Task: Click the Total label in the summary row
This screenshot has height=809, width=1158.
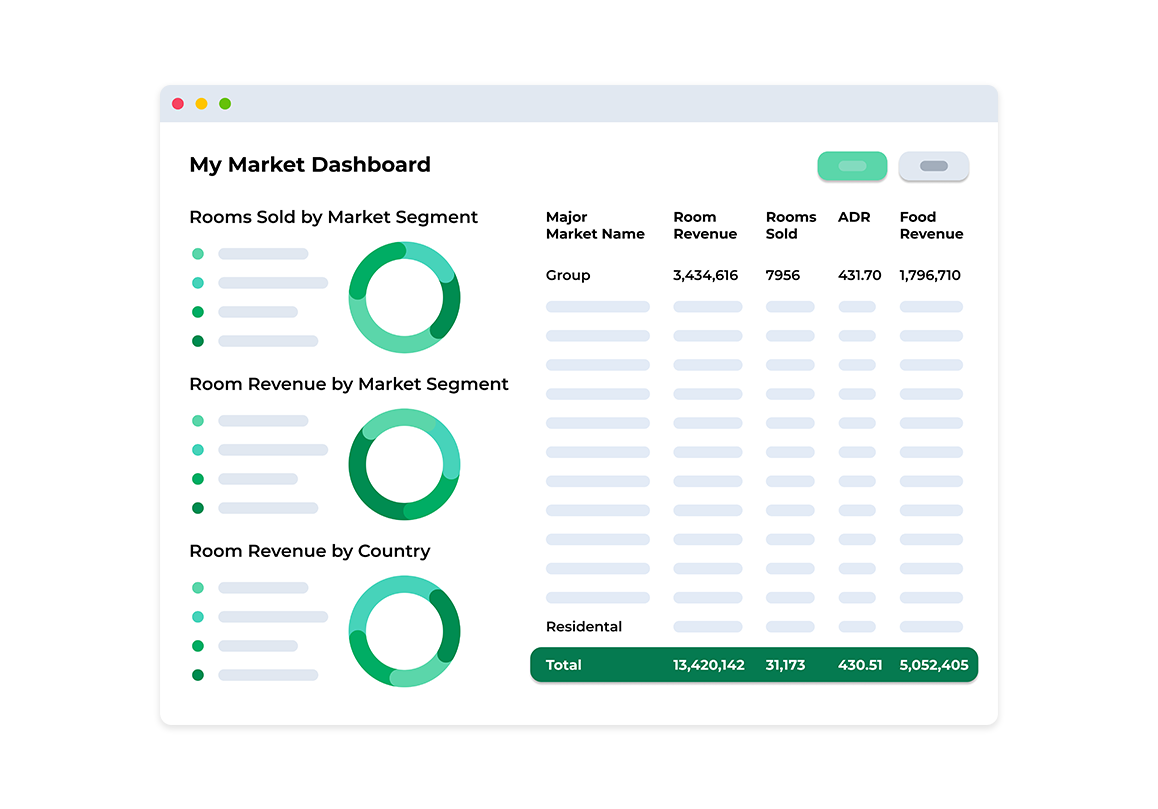Action: pos(563,665)
